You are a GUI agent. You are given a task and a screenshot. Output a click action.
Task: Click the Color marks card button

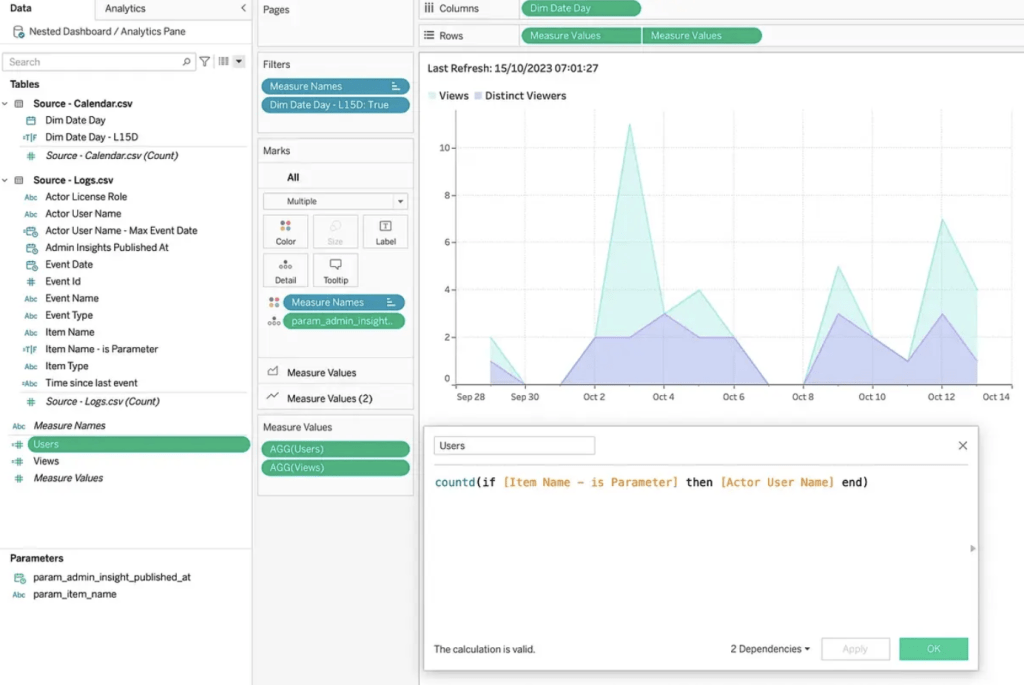tap(286, 232)
